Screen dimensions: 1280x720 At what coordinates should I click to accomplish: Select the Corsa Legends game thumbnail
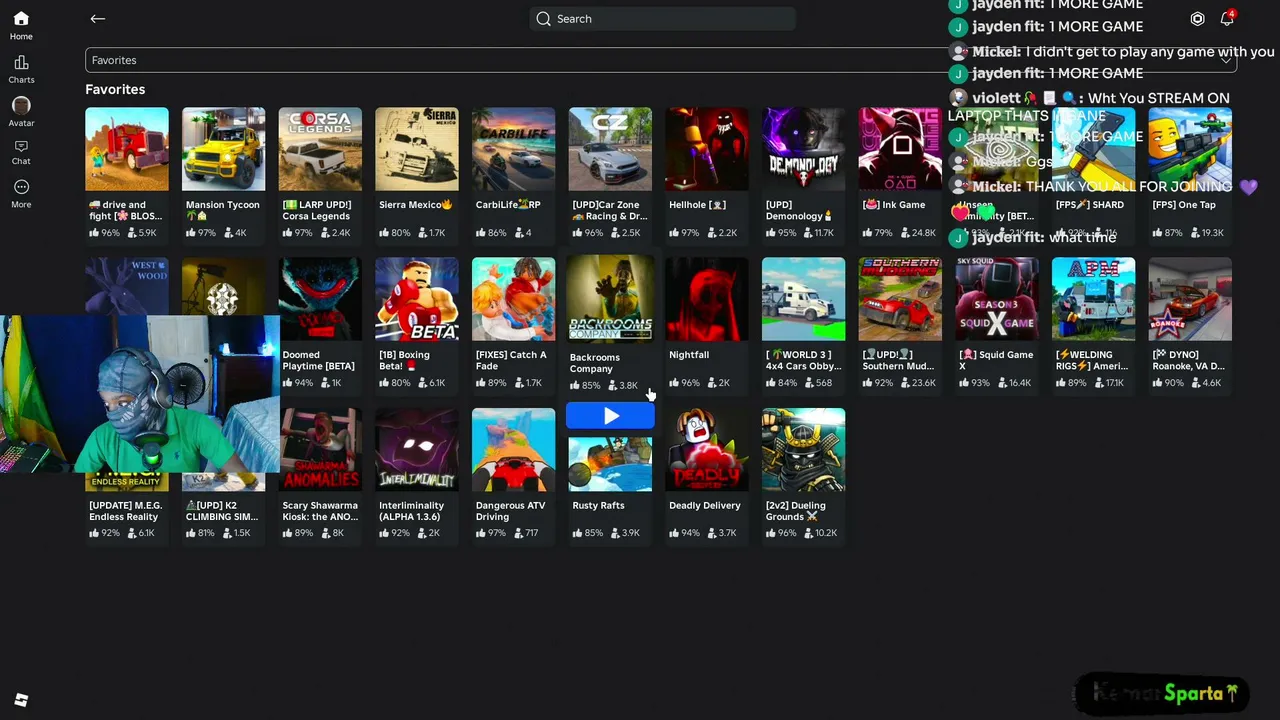point(320,149)
